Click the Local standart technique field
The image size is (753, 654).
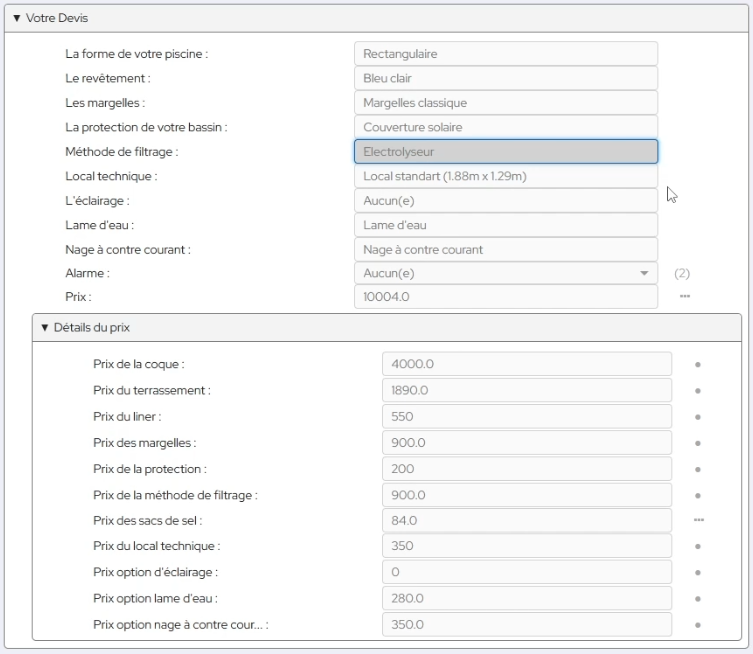click(506, 176)
